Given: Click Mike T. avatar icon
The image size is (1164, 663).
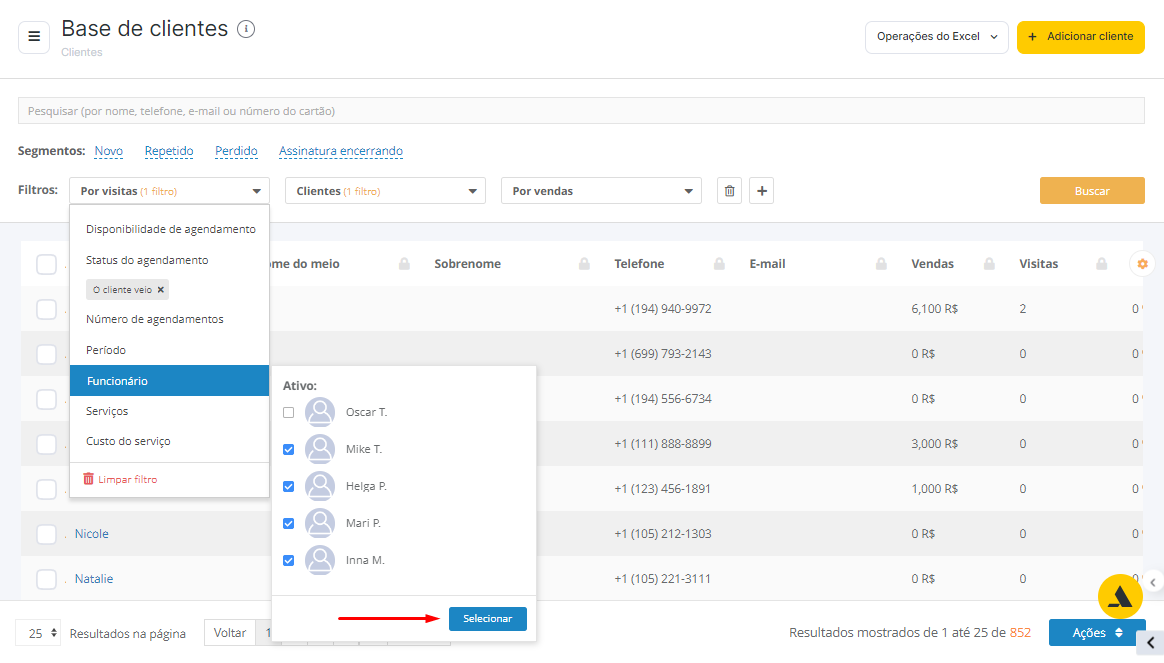Looking at the screenshot, I should click(320, 449).
